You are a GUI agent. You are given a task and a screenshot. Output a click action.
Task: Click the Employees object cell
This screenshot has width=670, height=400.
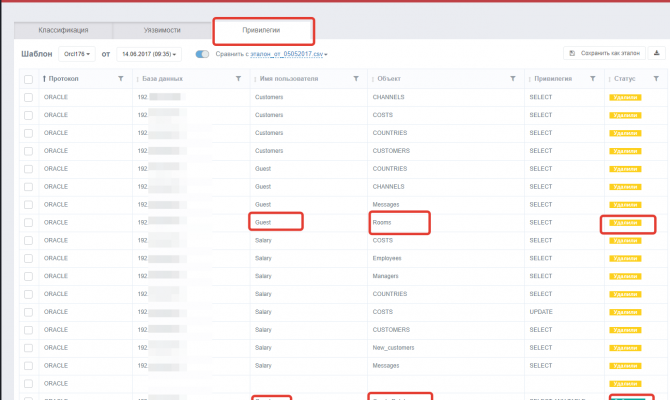click(387, 259)
